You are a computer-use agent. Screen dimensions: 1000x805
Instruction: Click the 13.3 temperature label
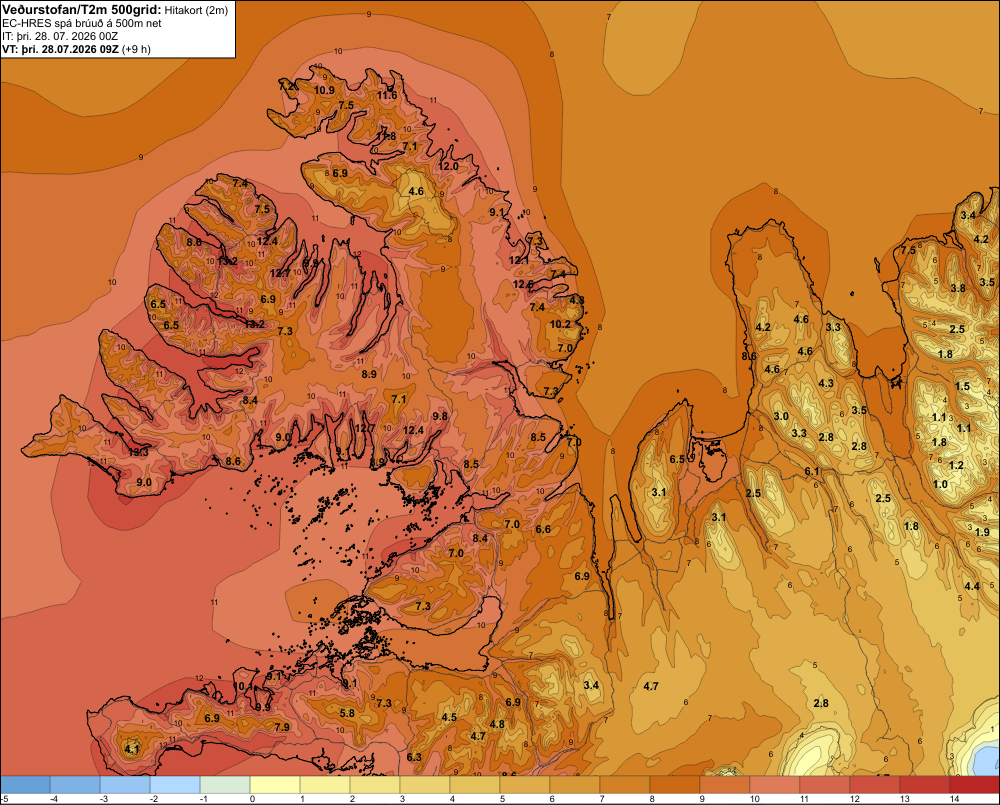[x=138, y=452]
